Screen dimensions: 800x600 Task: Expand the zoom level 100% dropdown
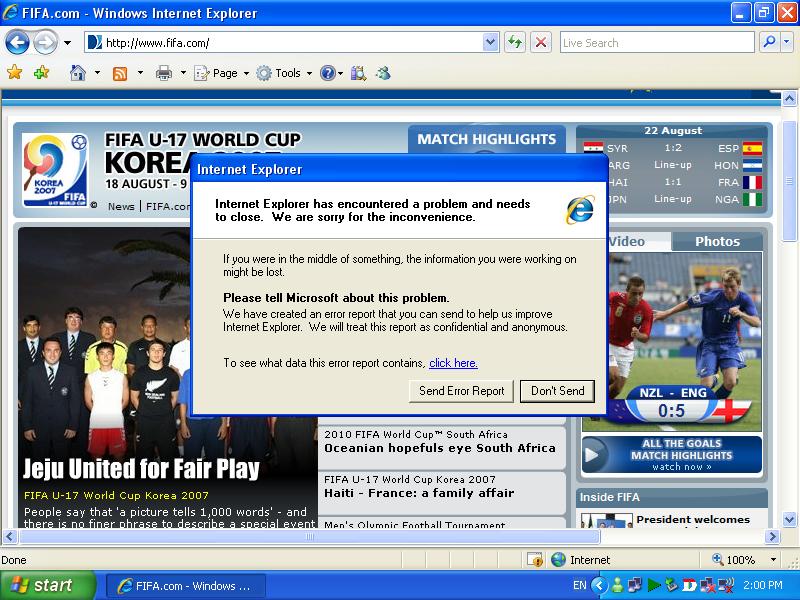pyautogui.click(x=773, y=560)
